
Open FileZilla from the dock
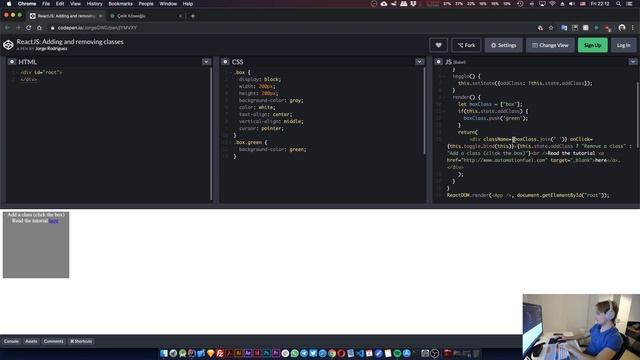pyautogui.click(x=220, y=353)
